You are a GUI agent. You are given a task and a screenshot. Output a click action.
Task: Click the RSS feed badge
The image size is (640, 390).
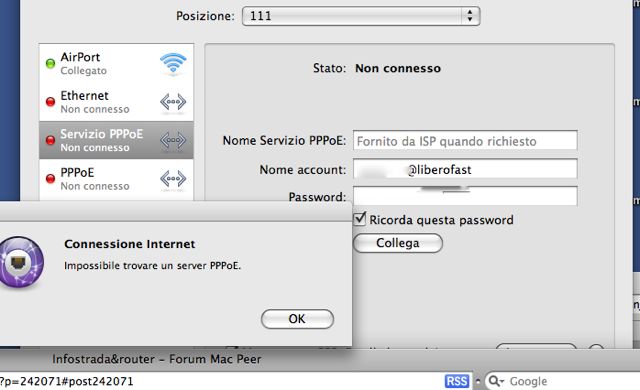tap(456, 381)
